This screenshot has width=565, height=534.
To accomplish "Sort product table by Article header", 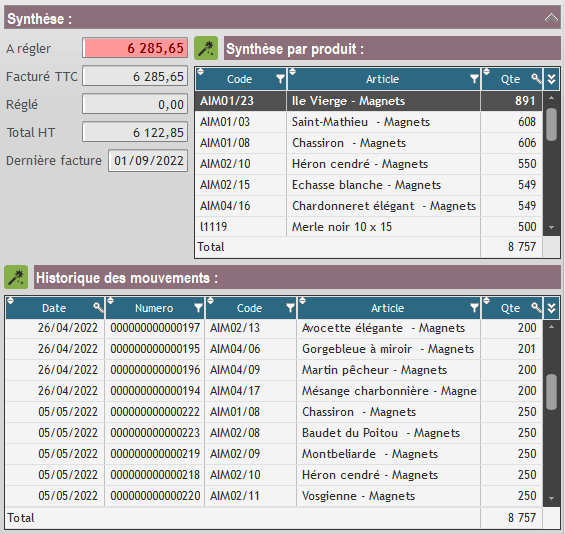I will (x=382, y=79).
